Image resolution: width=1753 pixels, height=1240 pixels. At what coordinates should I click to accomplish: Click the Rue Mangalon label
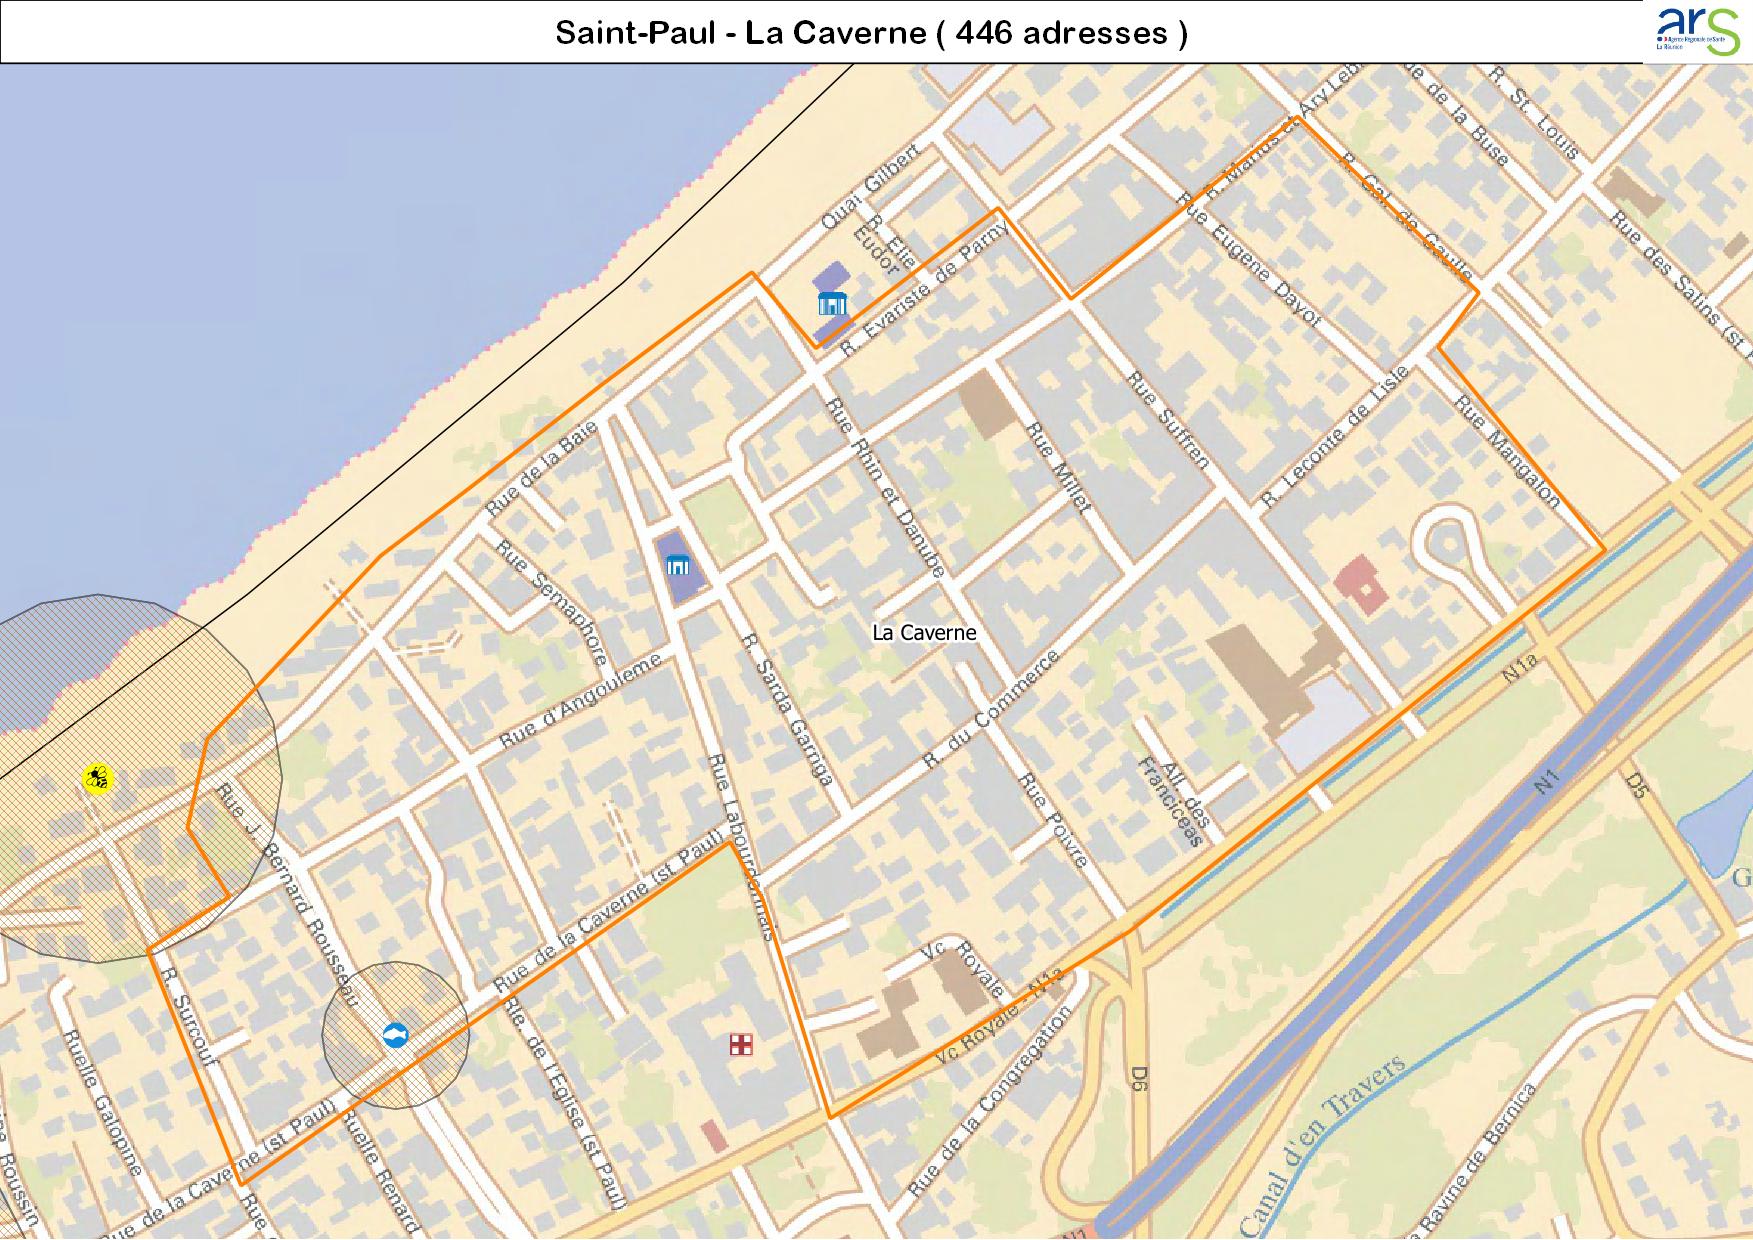(x=1508, y=452)
